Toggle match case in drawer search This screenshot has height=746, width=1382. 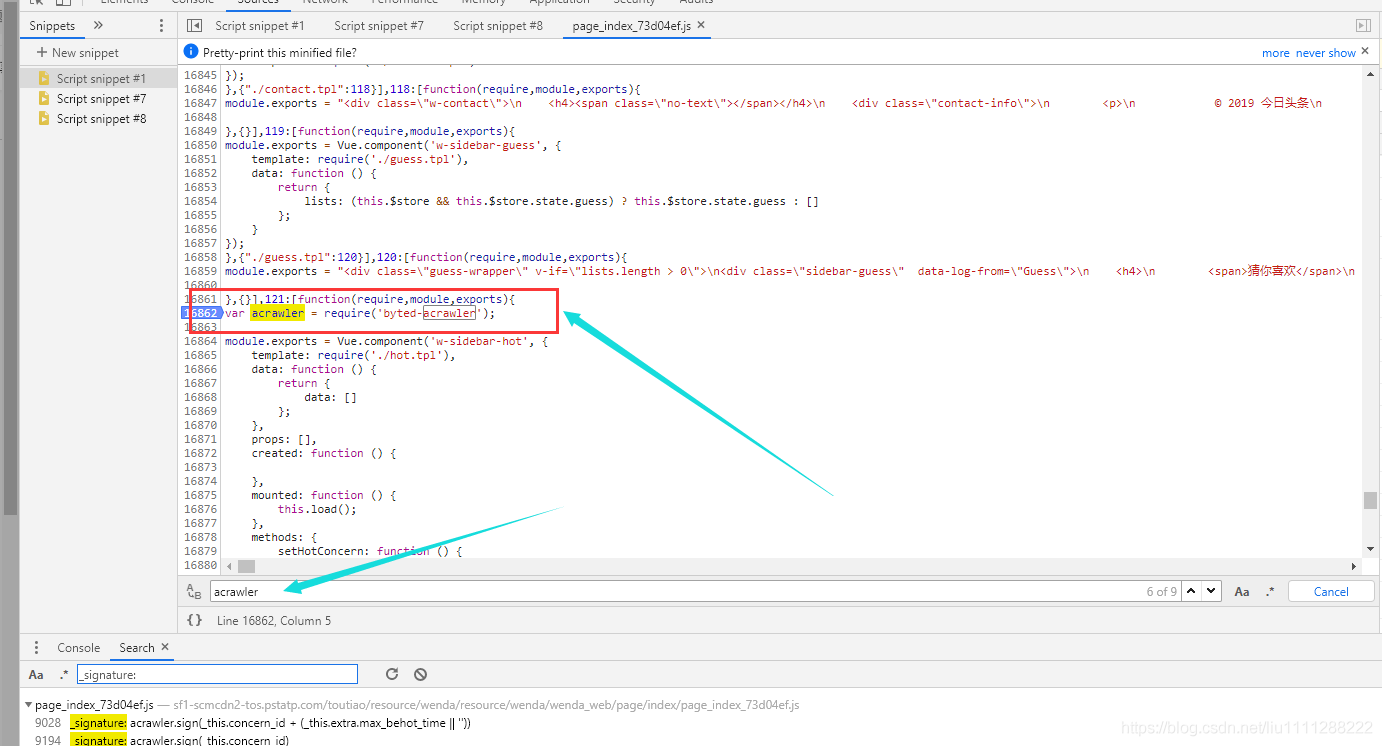(36, 675)
